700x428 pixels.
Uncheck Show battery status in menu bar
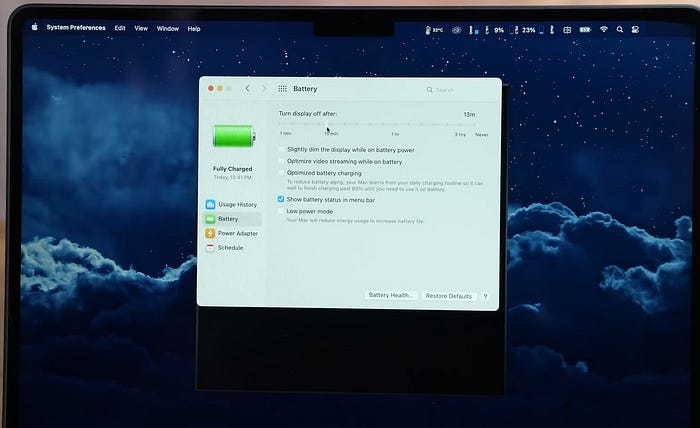coord(281,199)
